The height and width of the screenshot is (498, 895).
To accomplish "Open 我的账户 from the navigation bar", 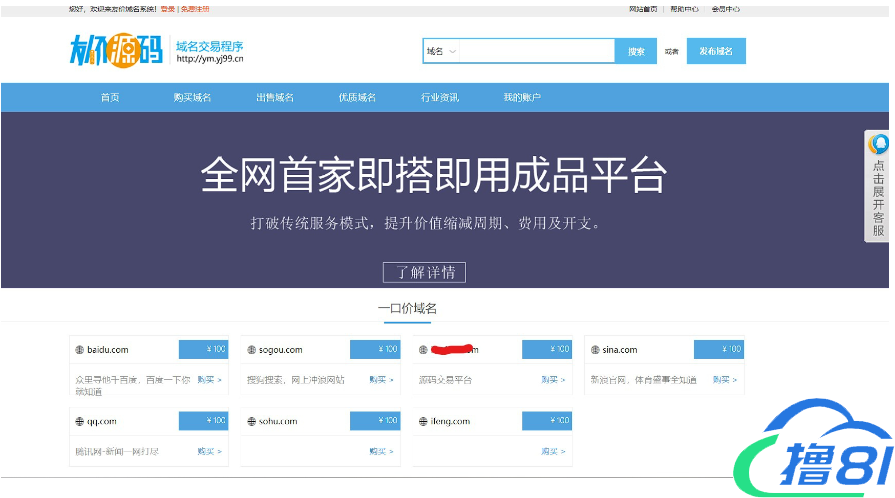I will pyautogui.click(x=522, y=97).
